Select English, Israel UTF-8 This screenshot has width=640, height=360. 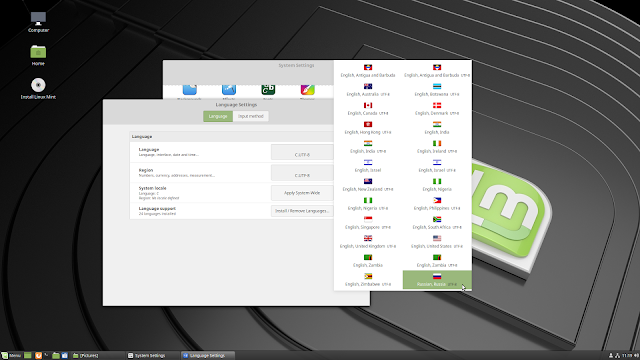(437, 166)
